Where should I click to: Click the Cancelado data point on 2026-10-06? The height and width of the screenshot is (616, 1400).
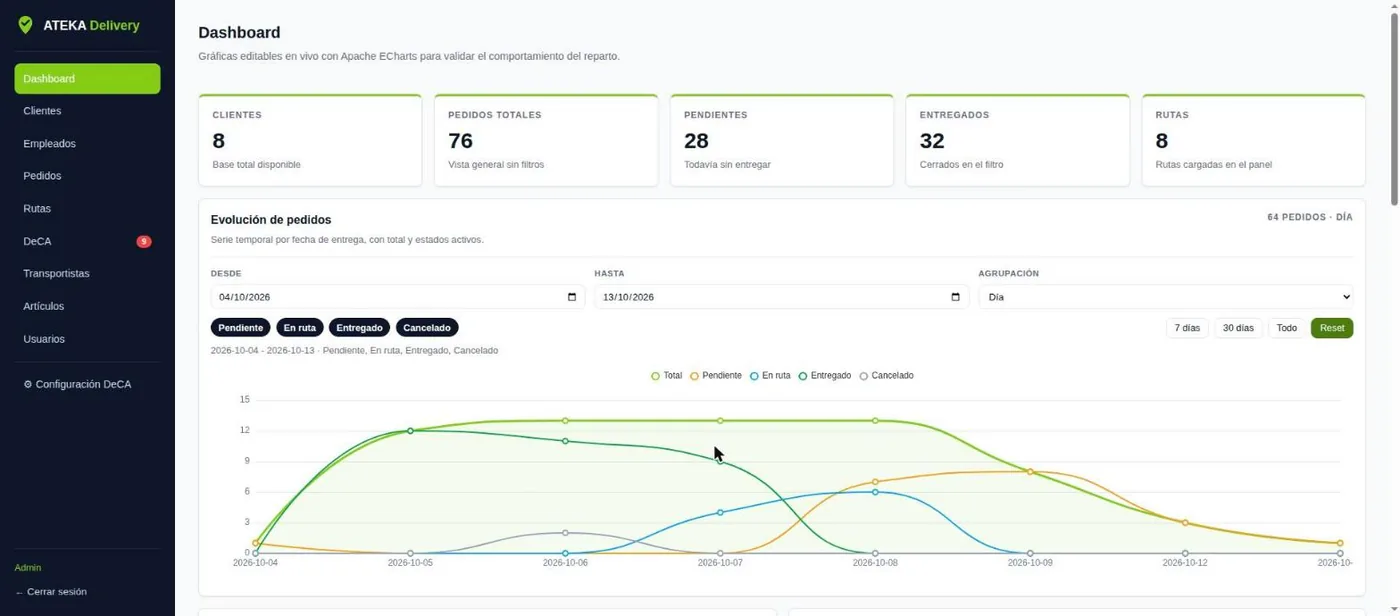pos(565,533)
